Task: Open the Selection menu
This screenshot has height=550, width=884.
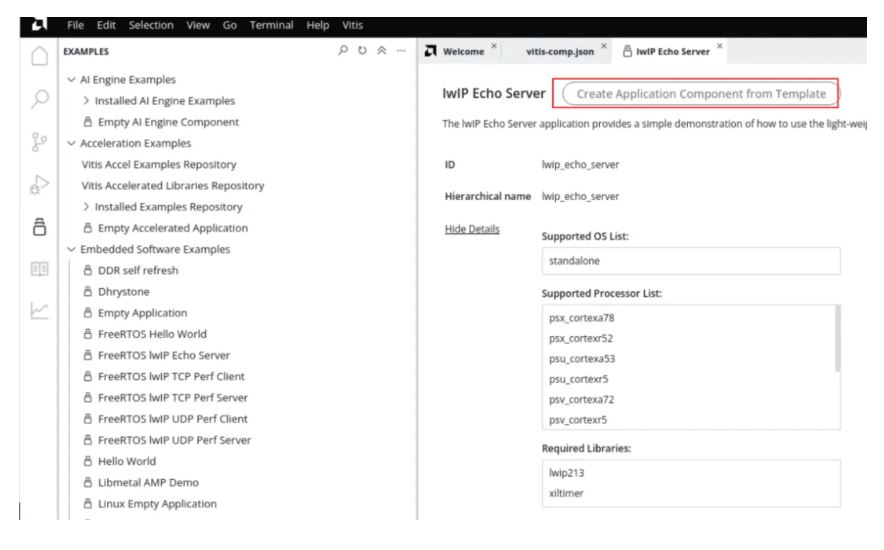Action: tap(151, 25)
